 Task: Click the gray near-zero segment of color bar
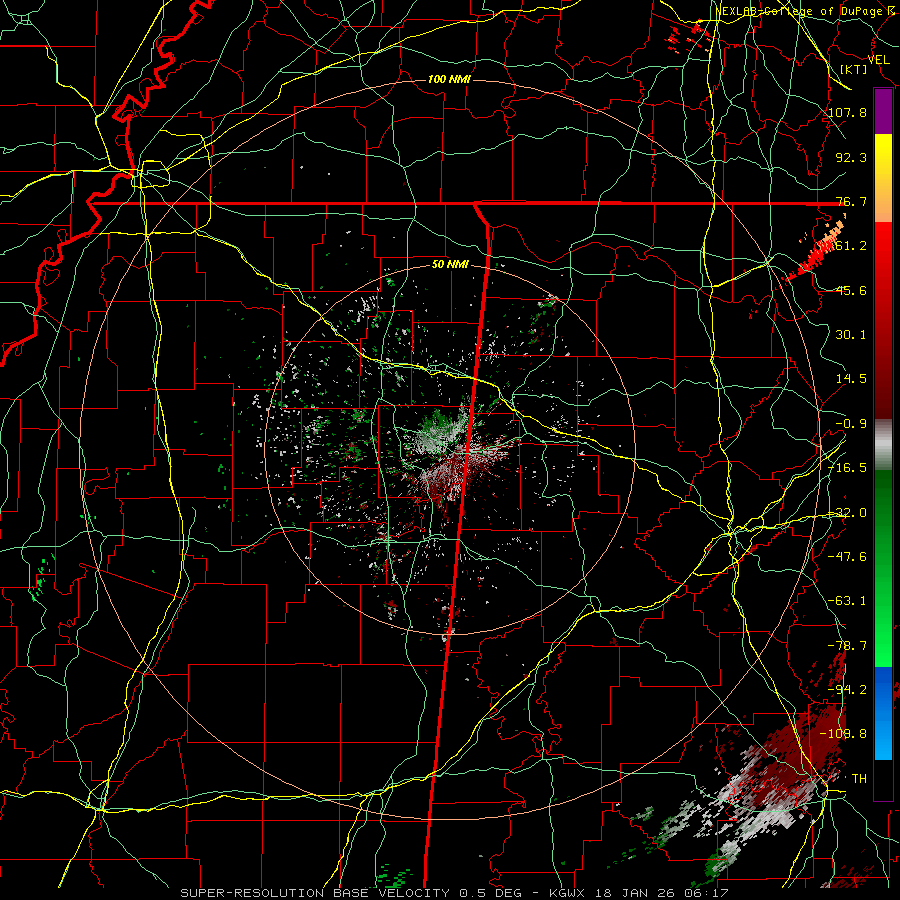(883, 445)
